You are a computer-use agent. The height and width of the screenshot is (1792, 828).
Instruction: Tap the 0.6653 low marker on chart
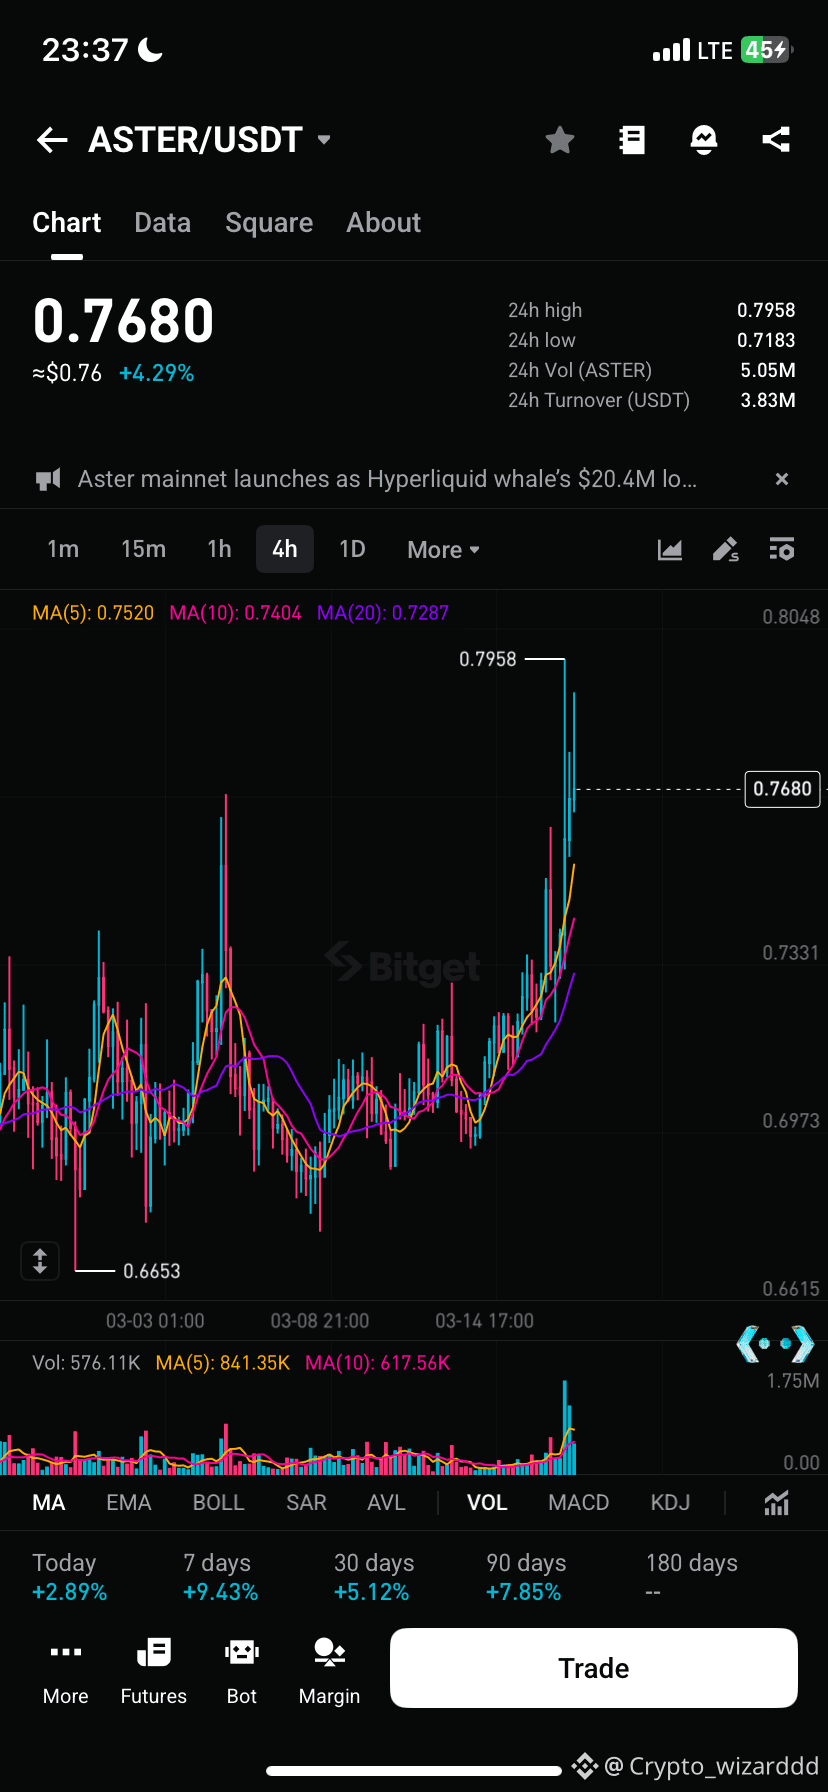coord(152,1271)
